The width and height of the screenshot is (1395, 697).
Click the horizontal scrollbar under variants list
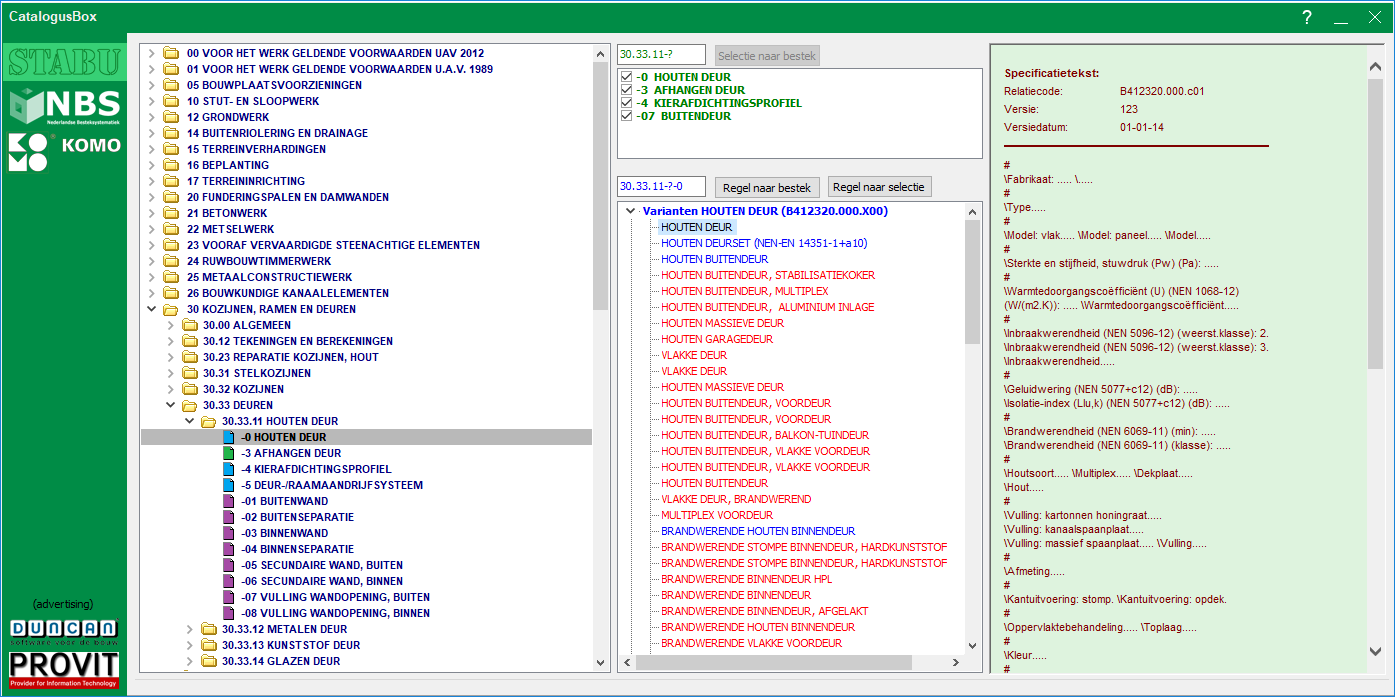pyautogui.click(x=774, y=662)
